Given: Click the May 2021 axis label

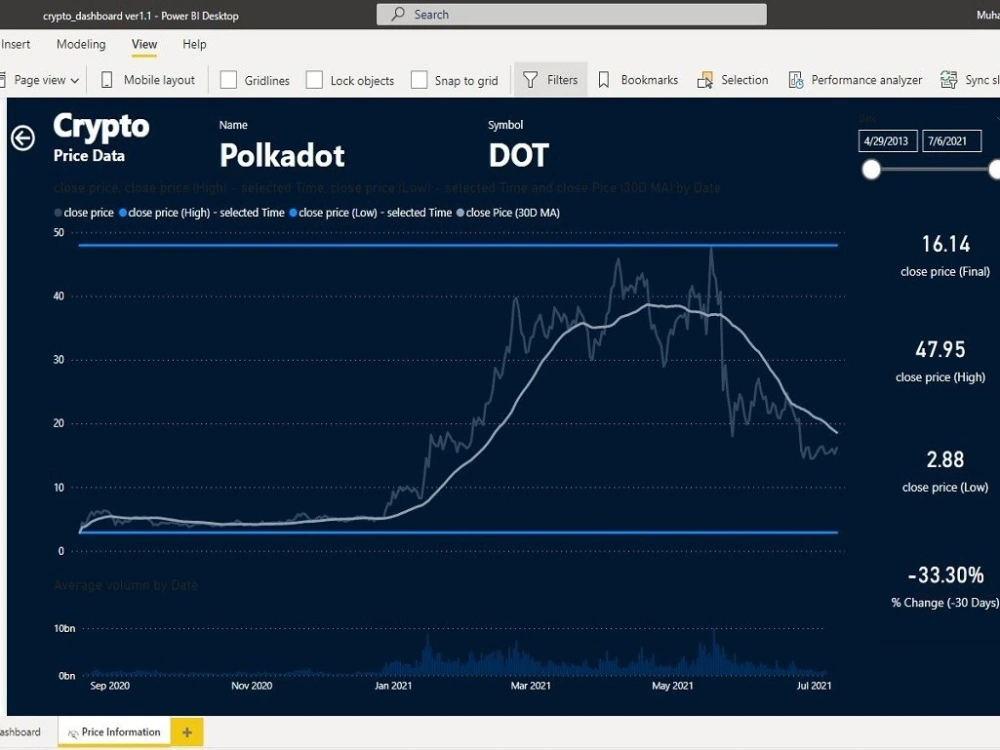Looking at the screenshot, I should (672, 686).
